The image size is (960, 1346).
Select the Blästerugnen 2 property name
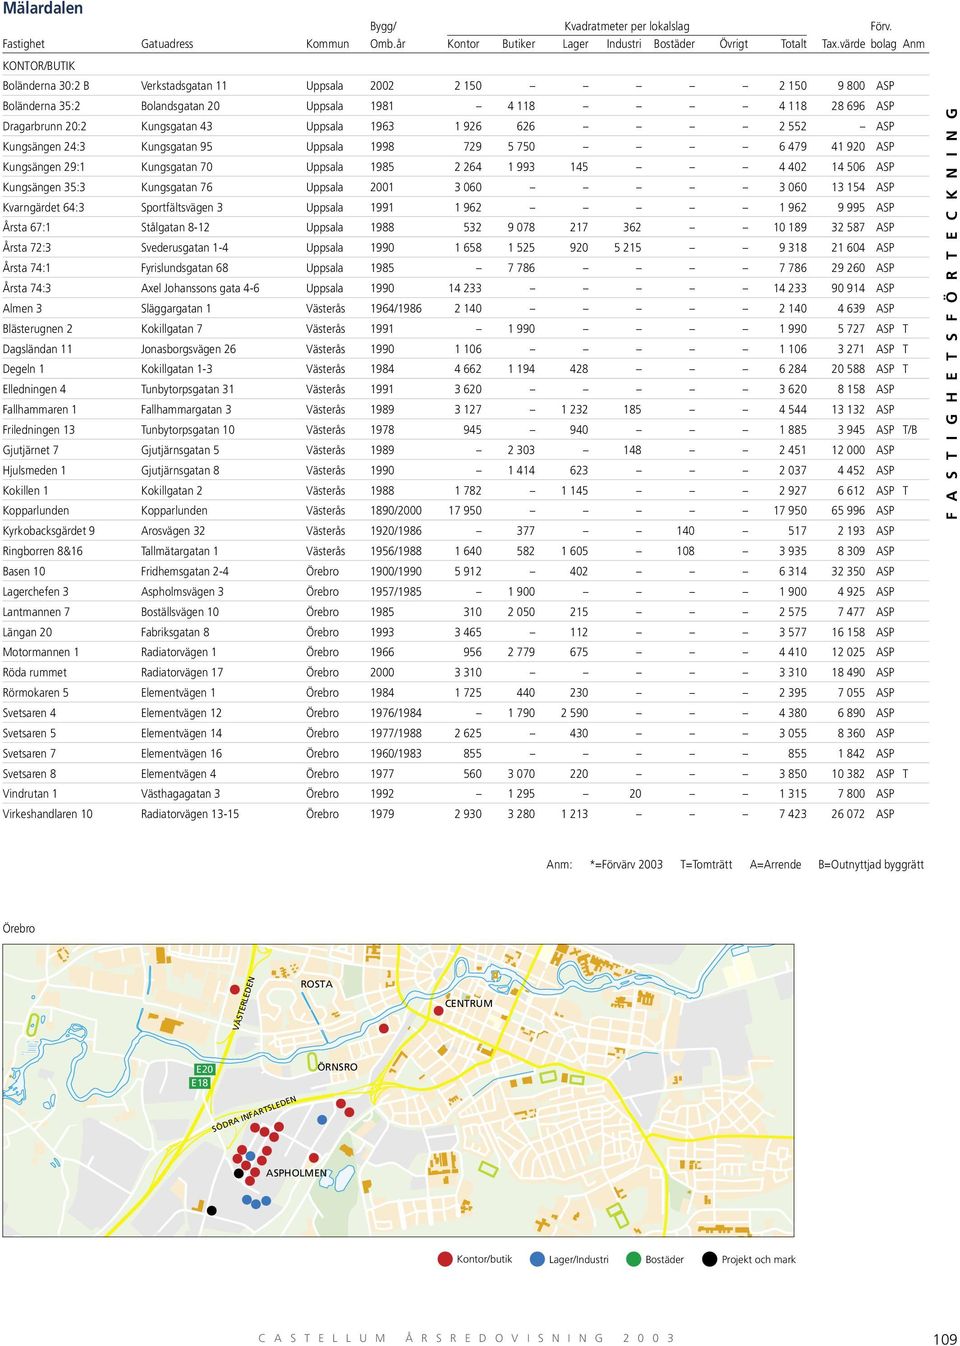(37, 329)
